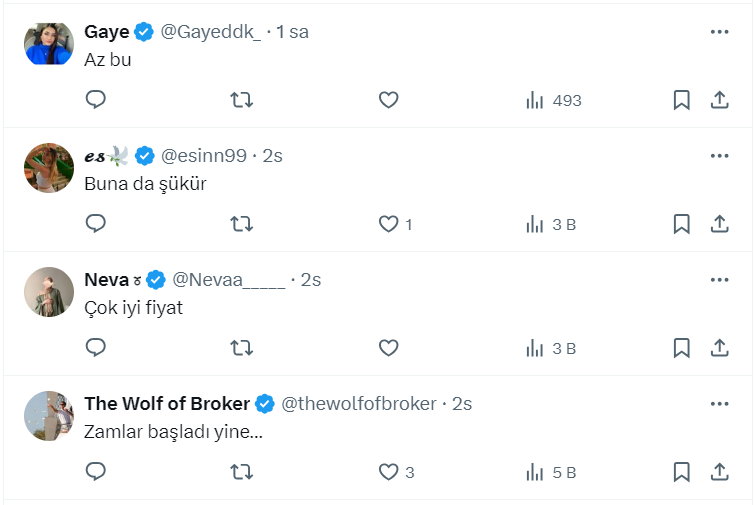Screen dimensions: 755x505
Task: Reply to Gaye's "Az bu" tweet
Action: pos(96,100)
